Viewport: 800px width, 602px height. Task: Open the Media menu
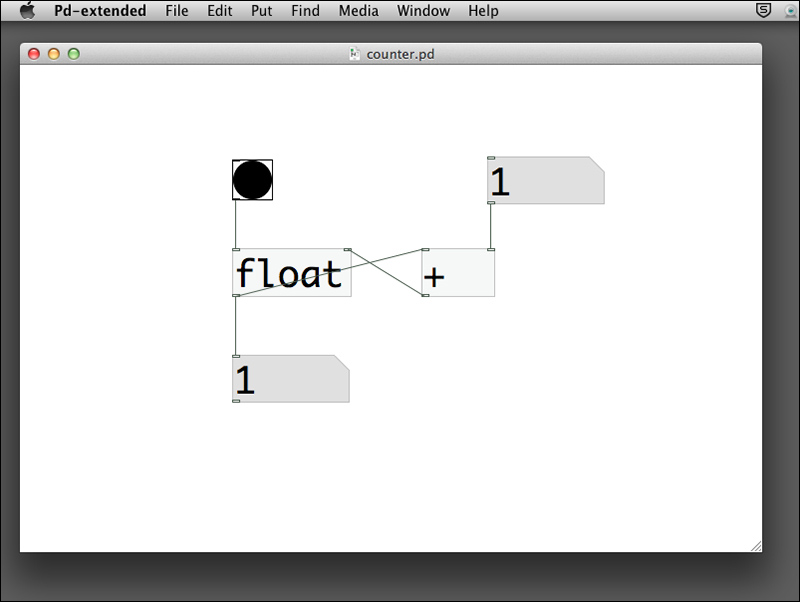(x=359, y=11)
